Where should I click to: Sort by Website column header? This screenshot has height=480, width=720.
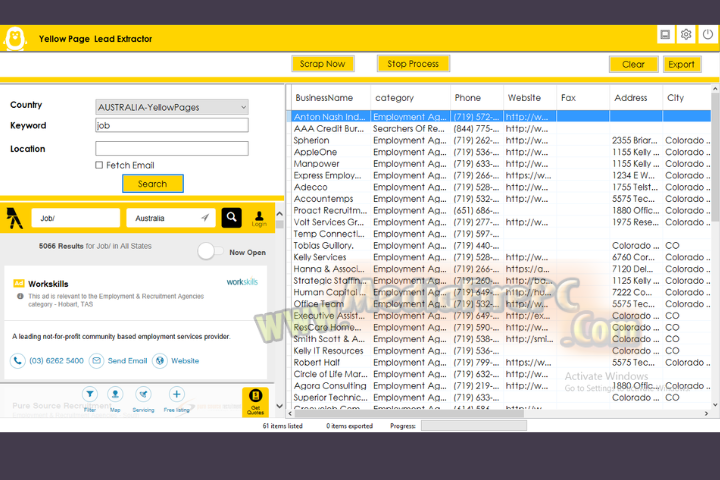click(x=530, y=97)
